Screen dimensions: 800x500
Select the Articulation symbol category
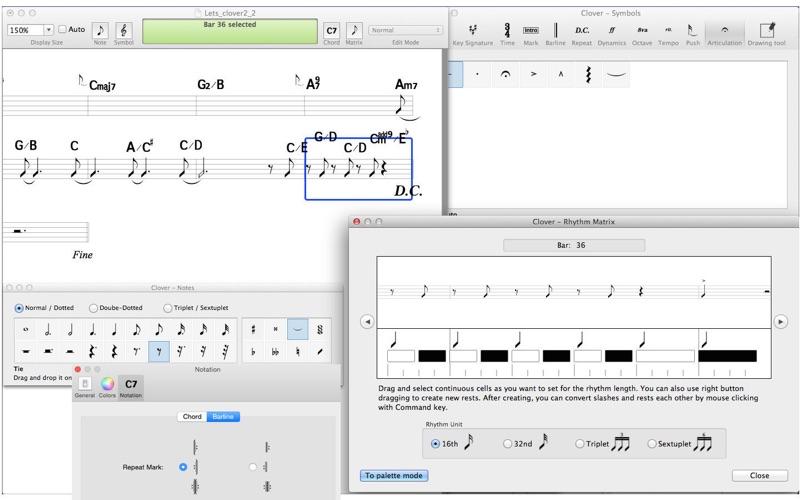pos(724,35)
